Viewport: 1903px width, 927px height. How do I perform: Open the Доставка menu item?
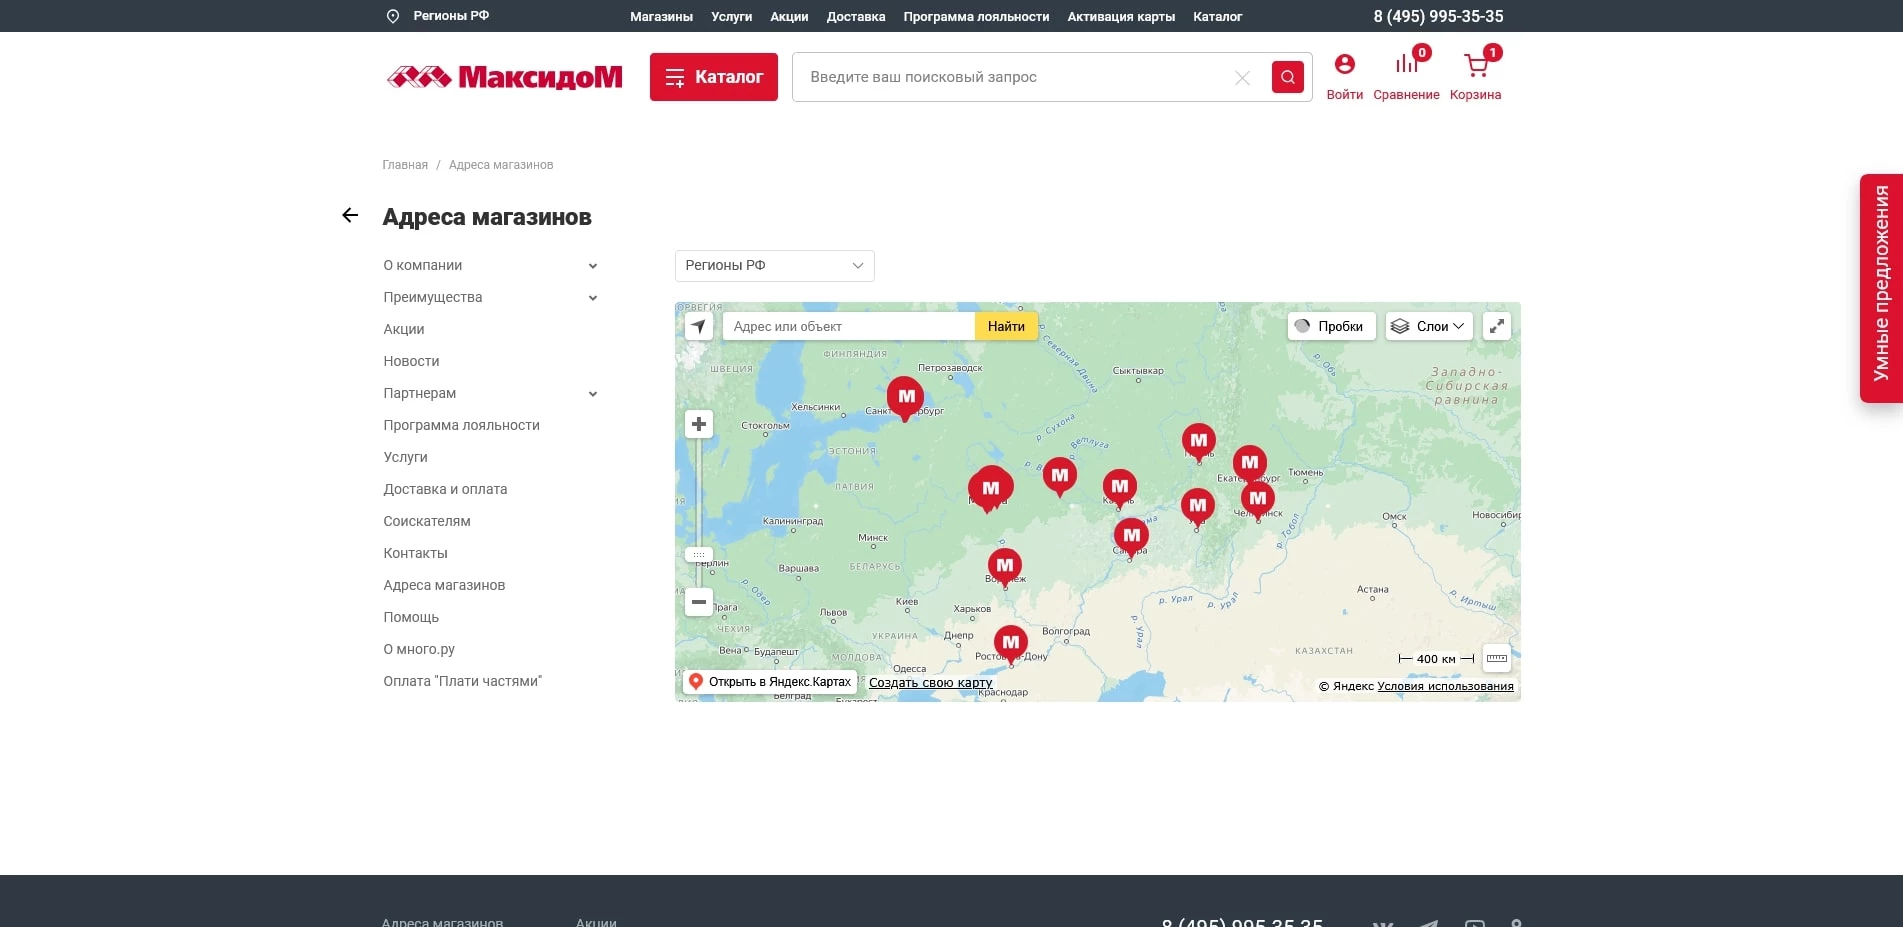coord(855,16)
